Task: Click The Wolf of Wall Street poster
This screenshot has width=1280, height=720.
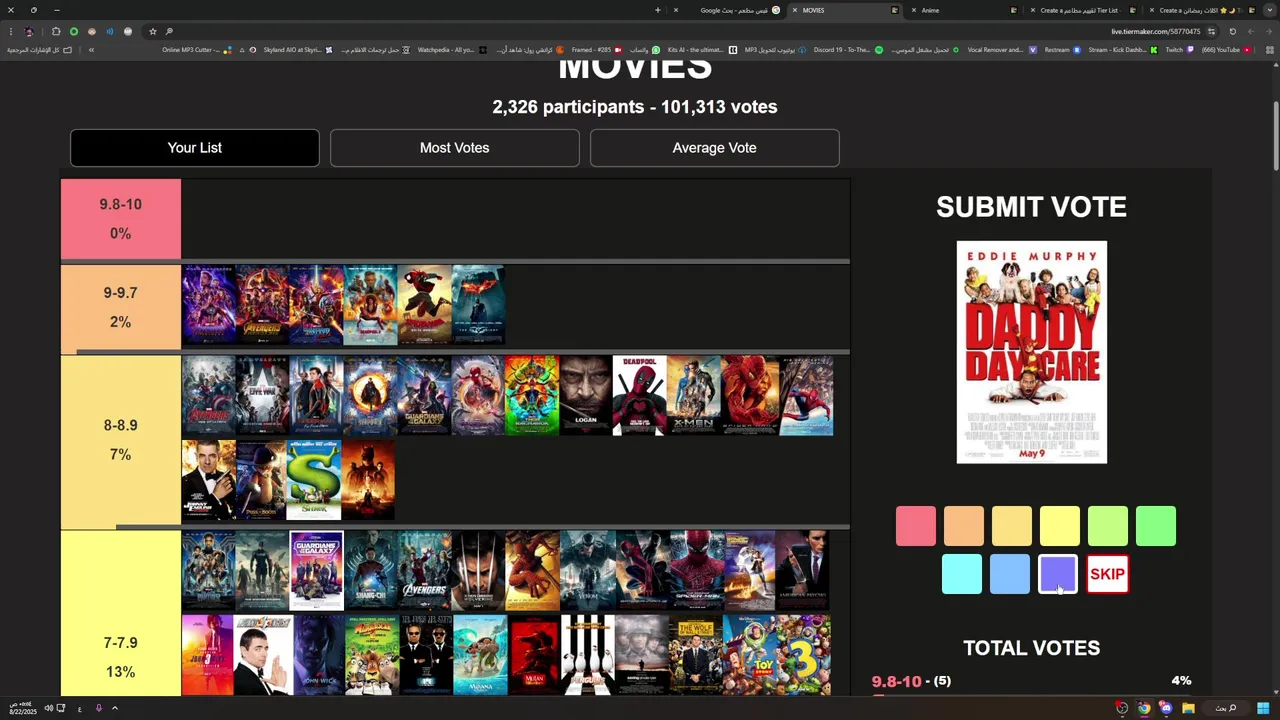Action: (x=695, y=655)
